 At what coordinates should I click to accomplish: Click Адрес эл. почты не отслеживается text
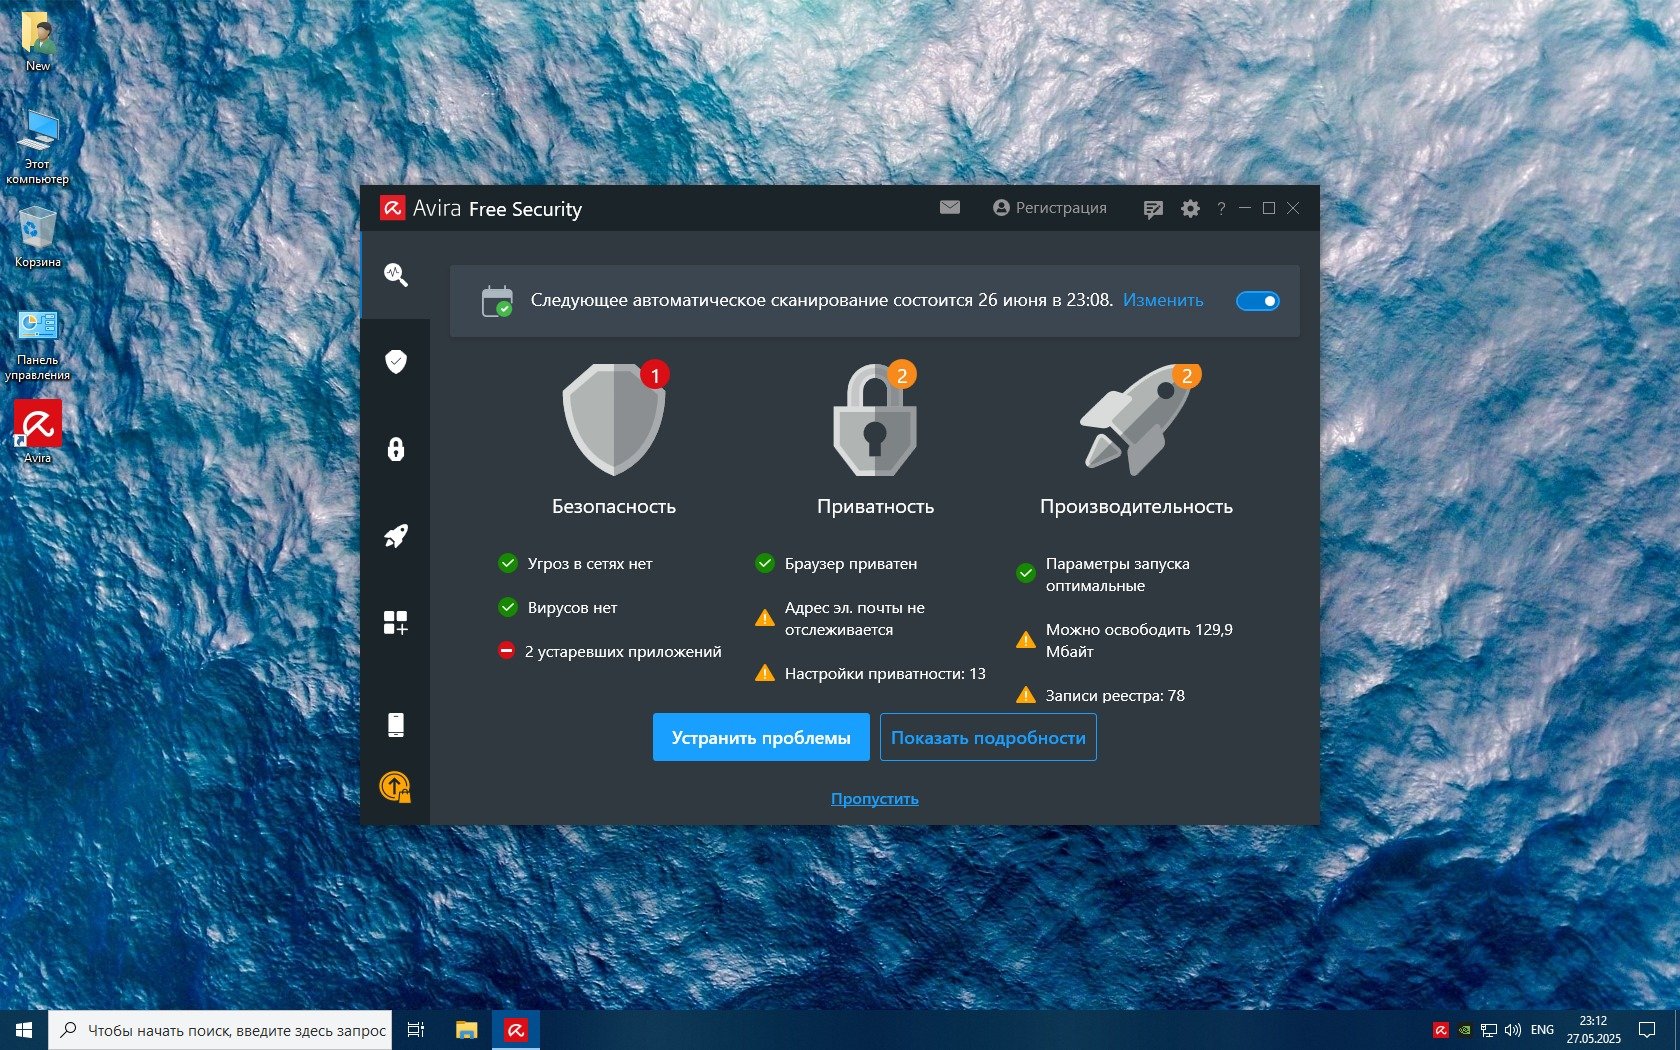click(855, 618)
